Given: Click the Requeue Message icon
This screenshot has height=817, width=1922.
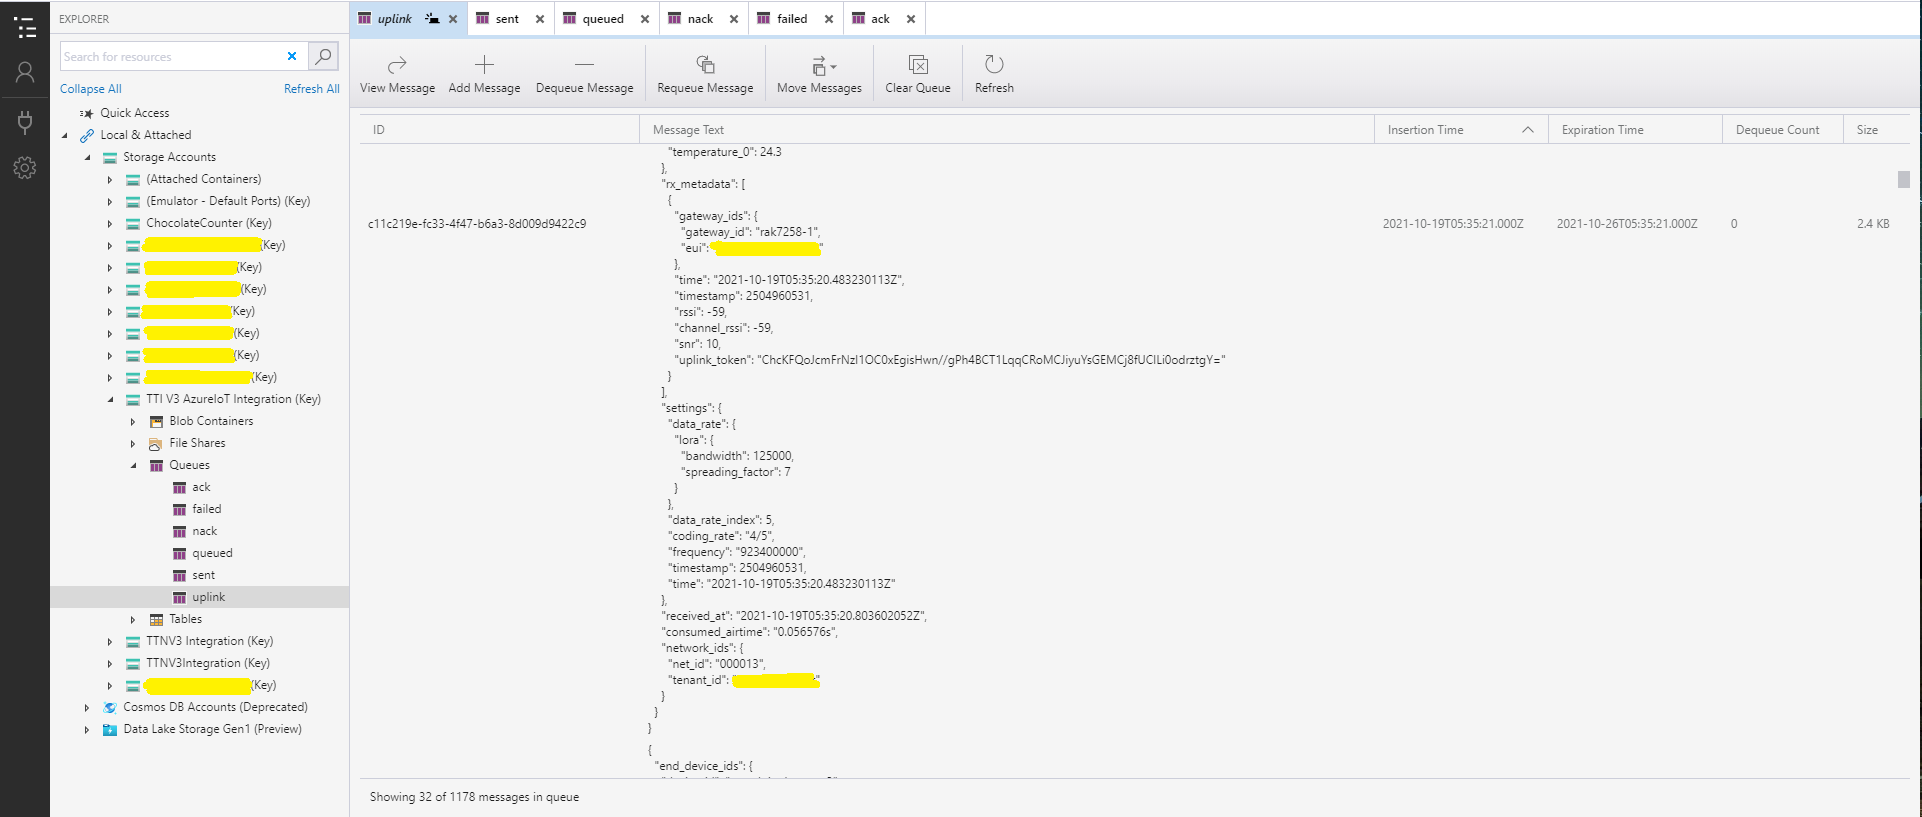Looking at the screenshot, I should (705, 65).
